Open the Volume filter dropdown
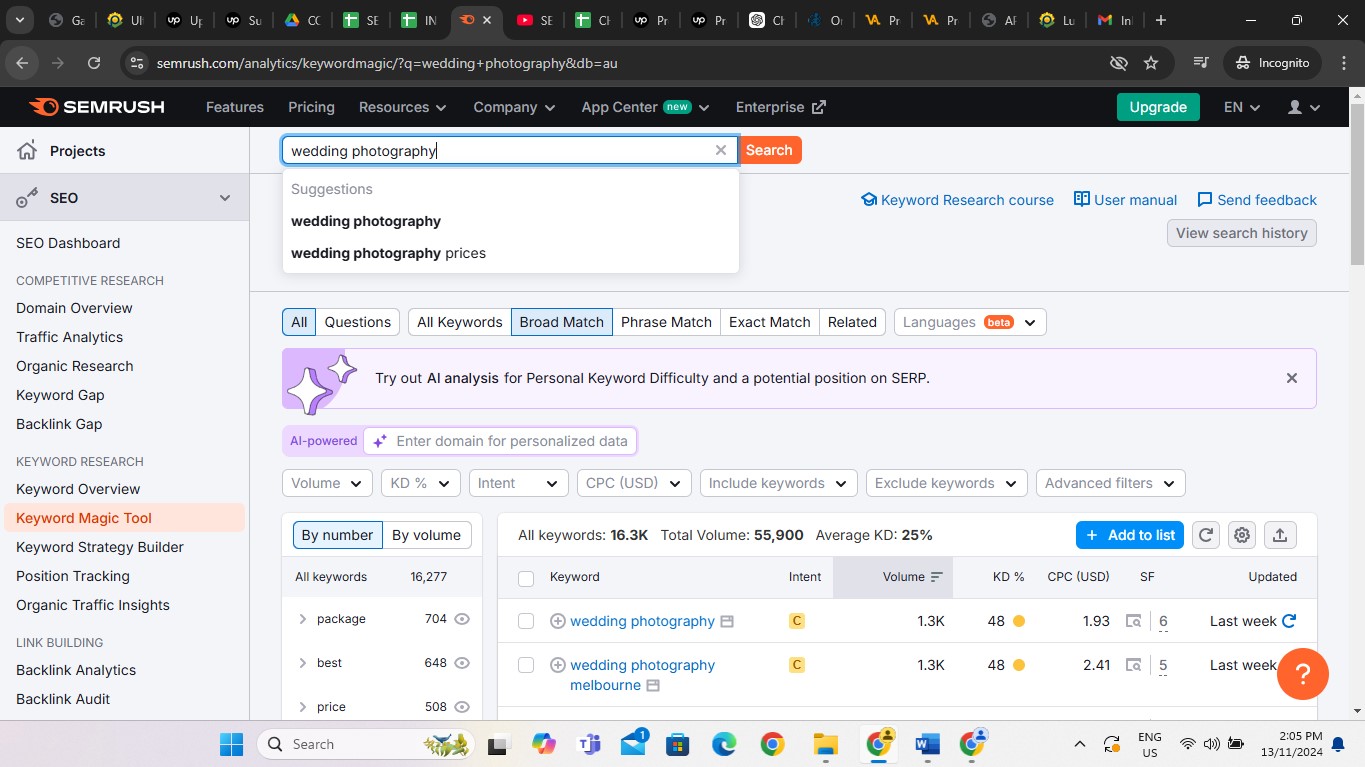Viewport: 1365px width, 767px height. (x=327, y=483)
